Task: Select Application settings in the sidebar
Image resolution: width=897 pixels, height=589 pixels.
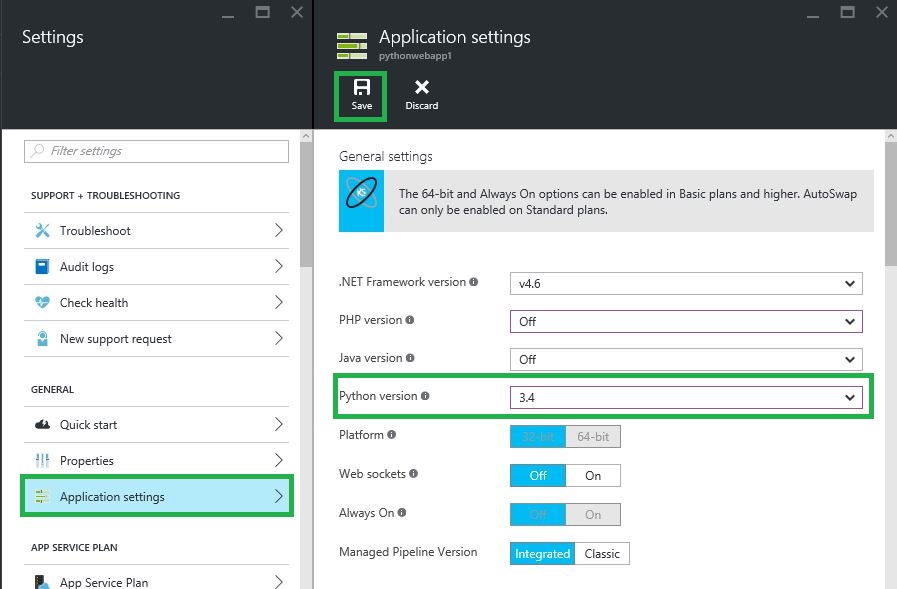Action: pos(156,496)
